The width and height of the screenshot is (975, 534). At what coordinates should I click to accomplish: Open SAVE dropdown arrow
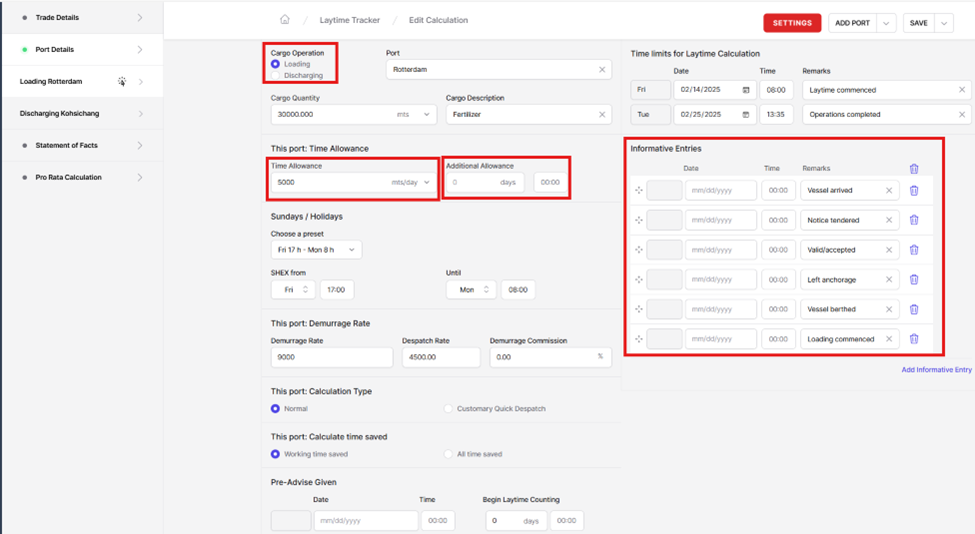(944, 23)
